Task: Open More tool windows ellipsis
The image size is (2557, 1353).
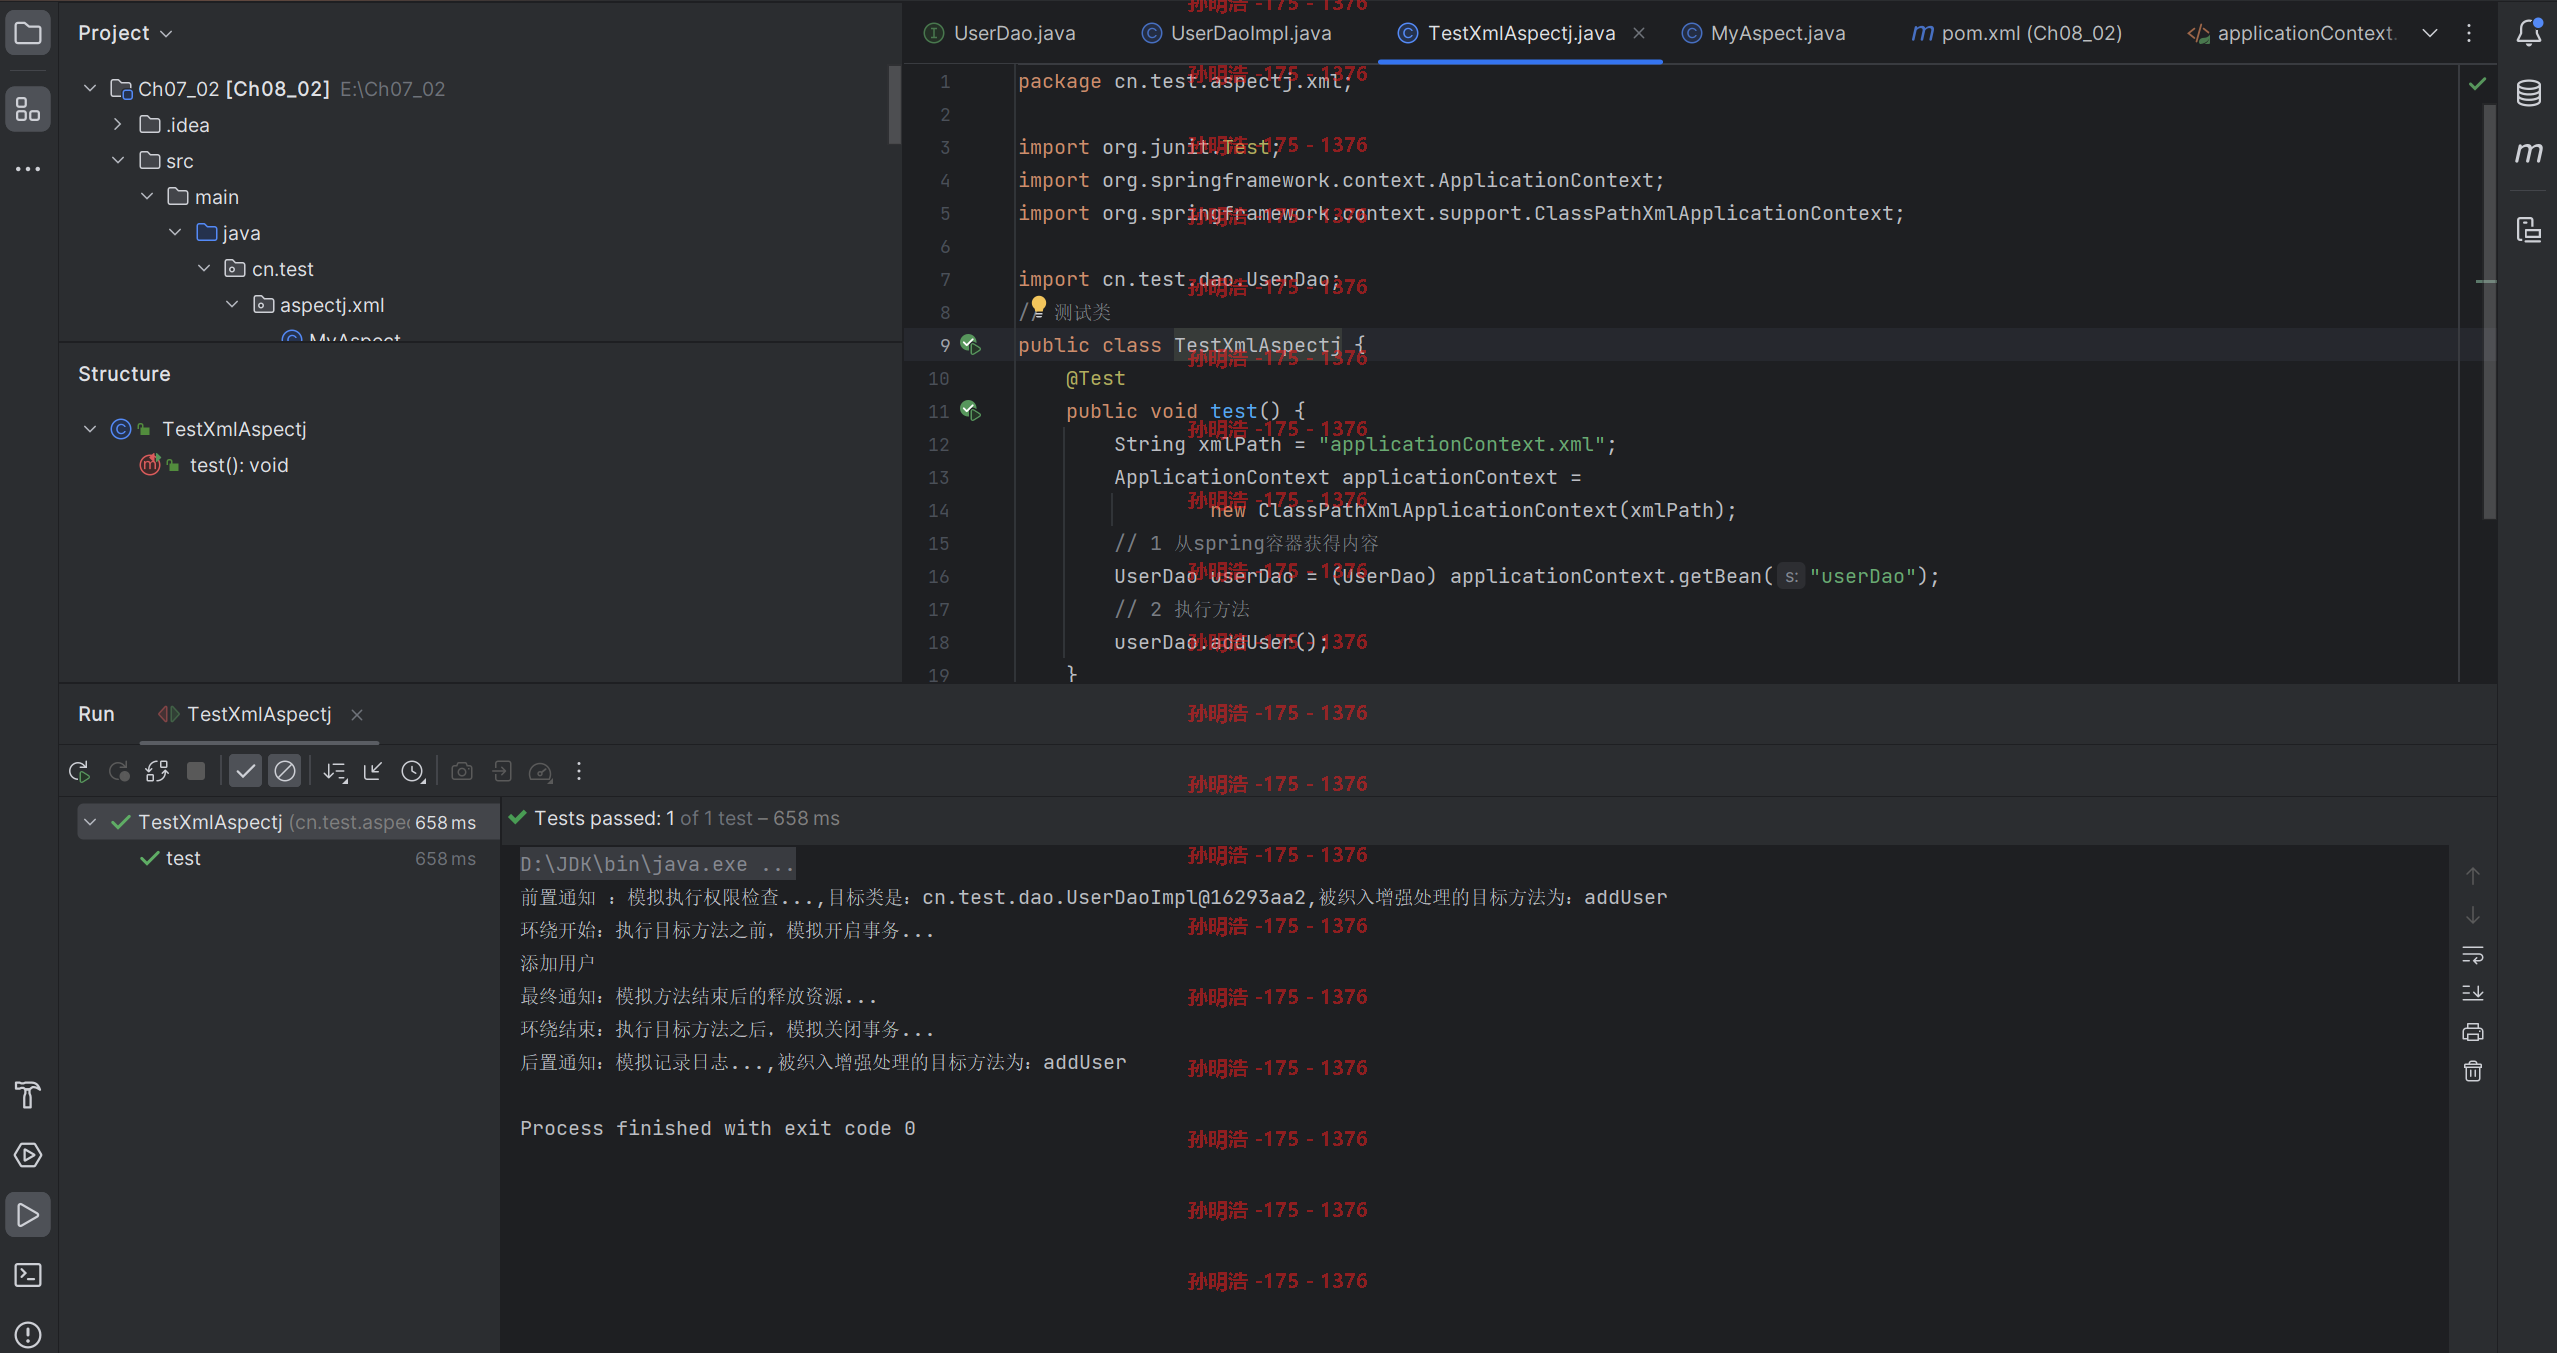Action: (28, 169)
